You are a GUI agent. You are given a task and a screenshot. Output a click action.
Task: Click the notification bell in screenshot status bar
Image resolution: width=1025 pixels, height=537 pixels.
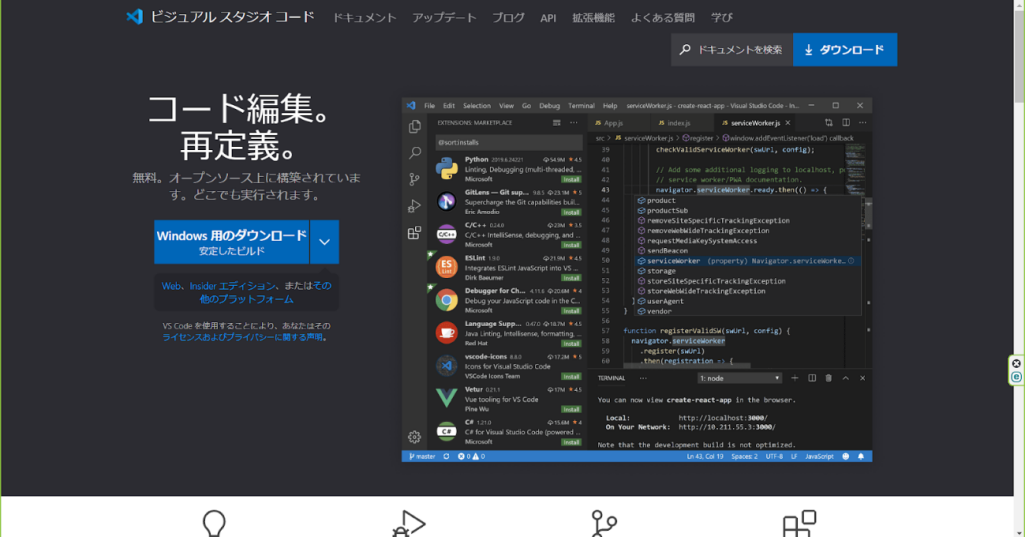click(861, 457)
